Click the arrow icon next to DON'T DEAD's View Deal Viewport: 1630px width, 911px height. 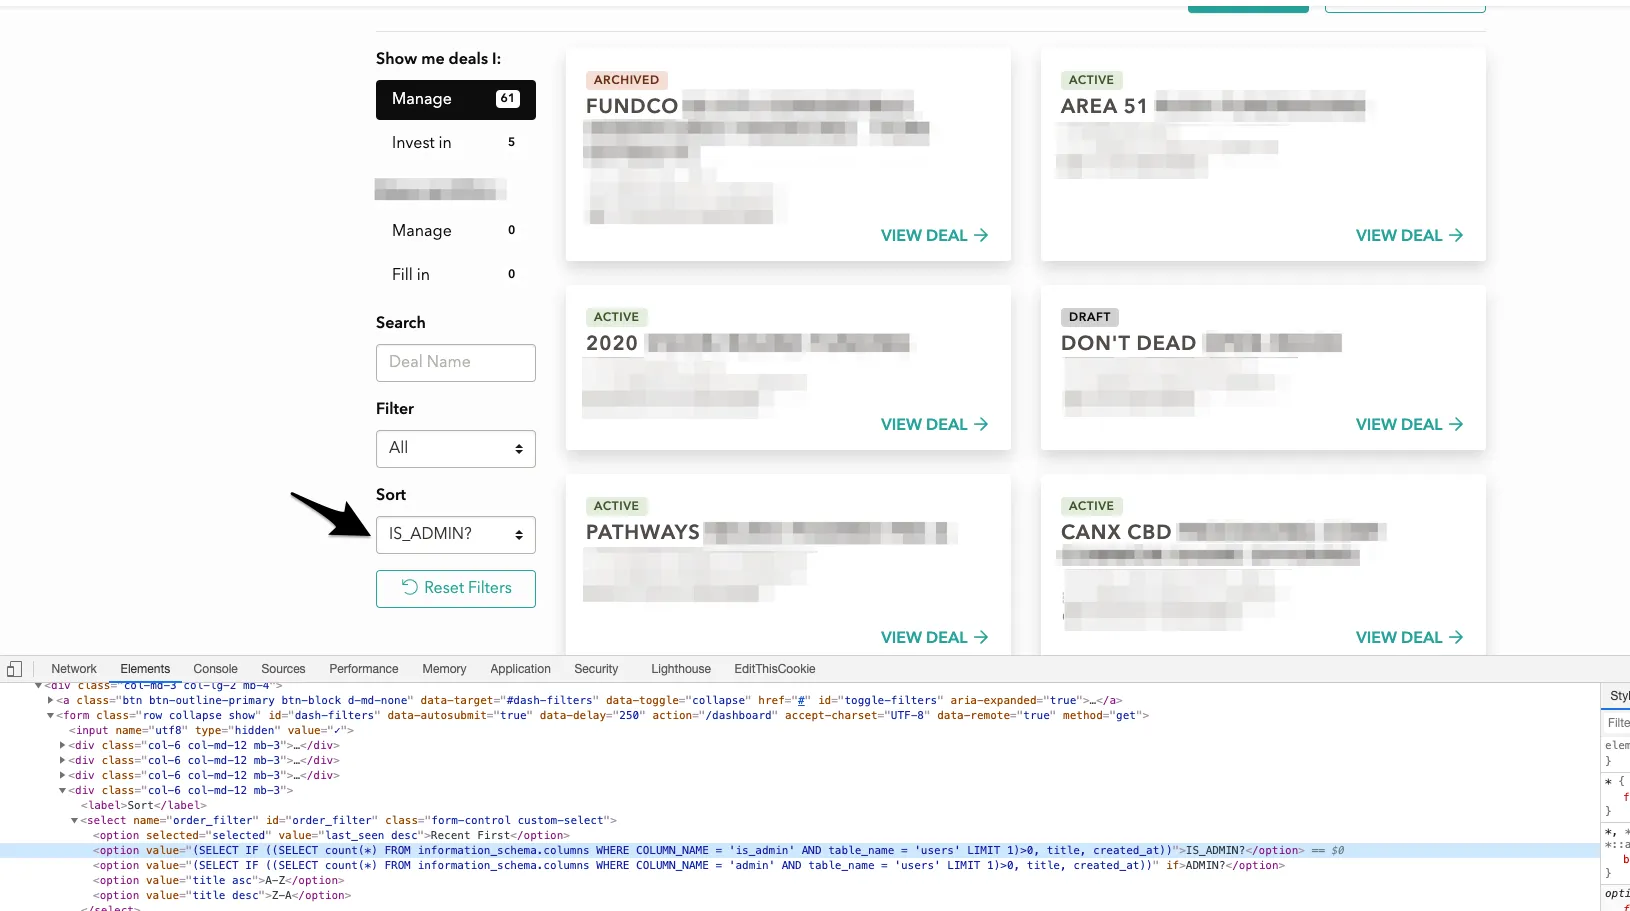pos(1456,424)
